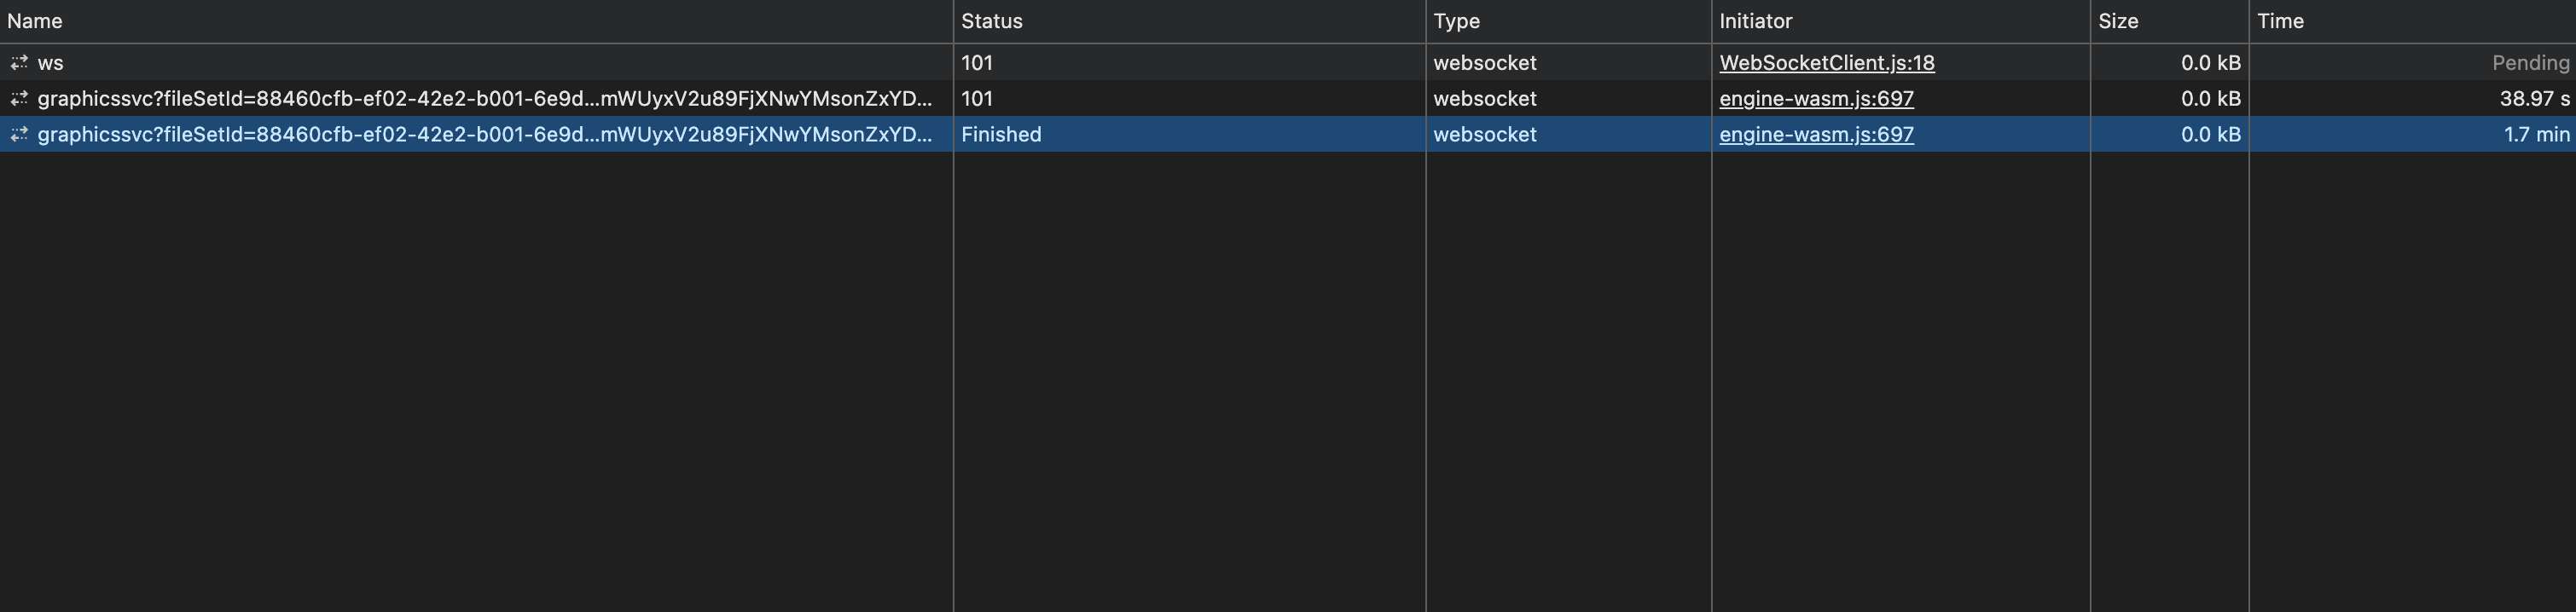
Task: Click the websocket icon on the 38.97 s graphicssvc row
Action: point(19,99)
